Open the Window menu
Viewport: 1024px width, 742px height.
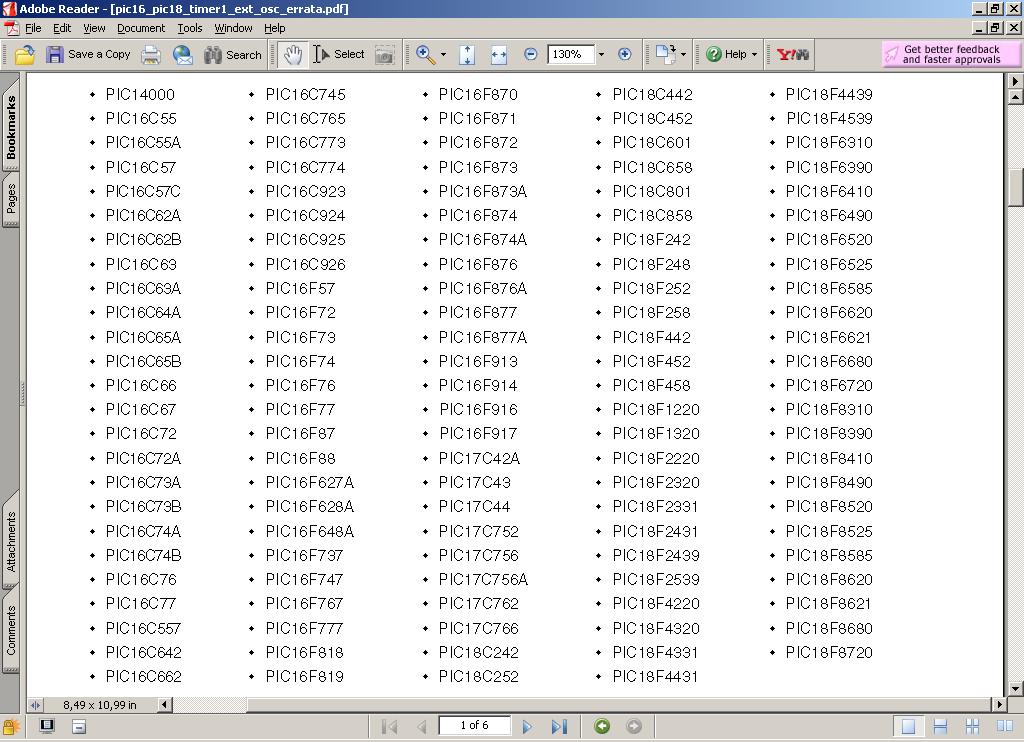coord(233,28)
